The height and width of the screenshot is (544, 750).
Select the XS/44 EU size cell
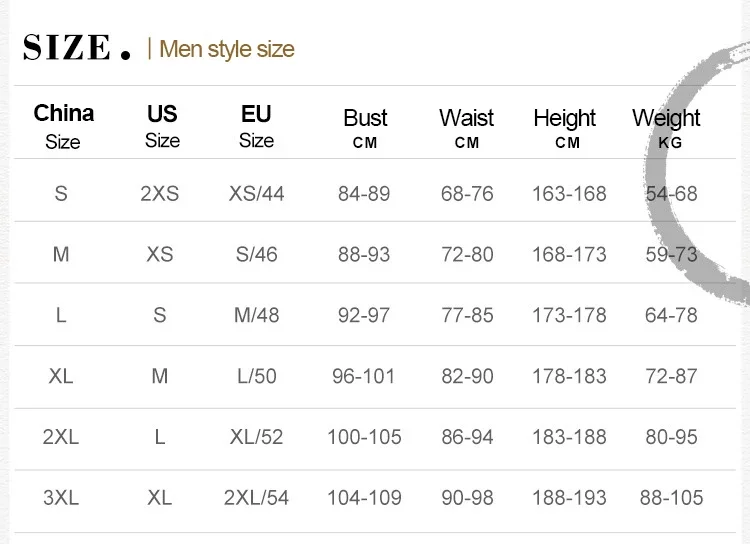coord(256,193)
